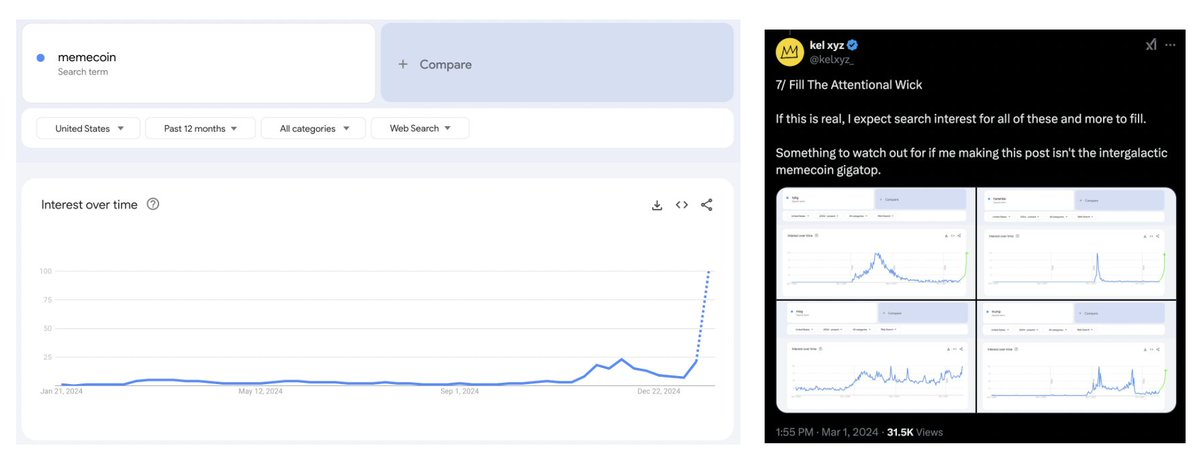
Task: Open the embed code icon
Action: point(682,205)
